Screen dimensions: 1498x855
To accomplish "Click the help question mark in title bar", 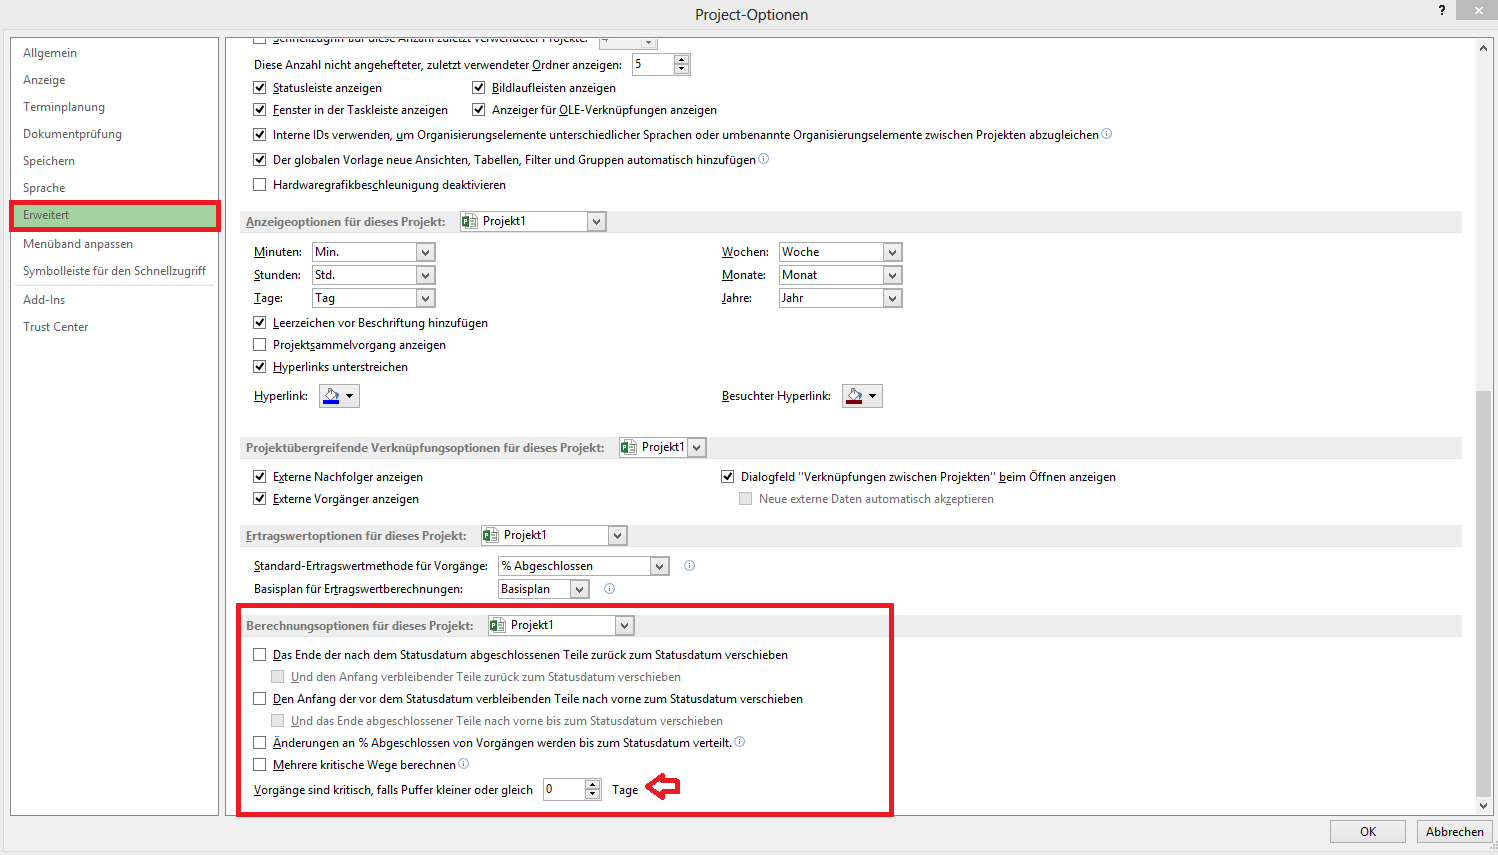I will click(1442, 10).
